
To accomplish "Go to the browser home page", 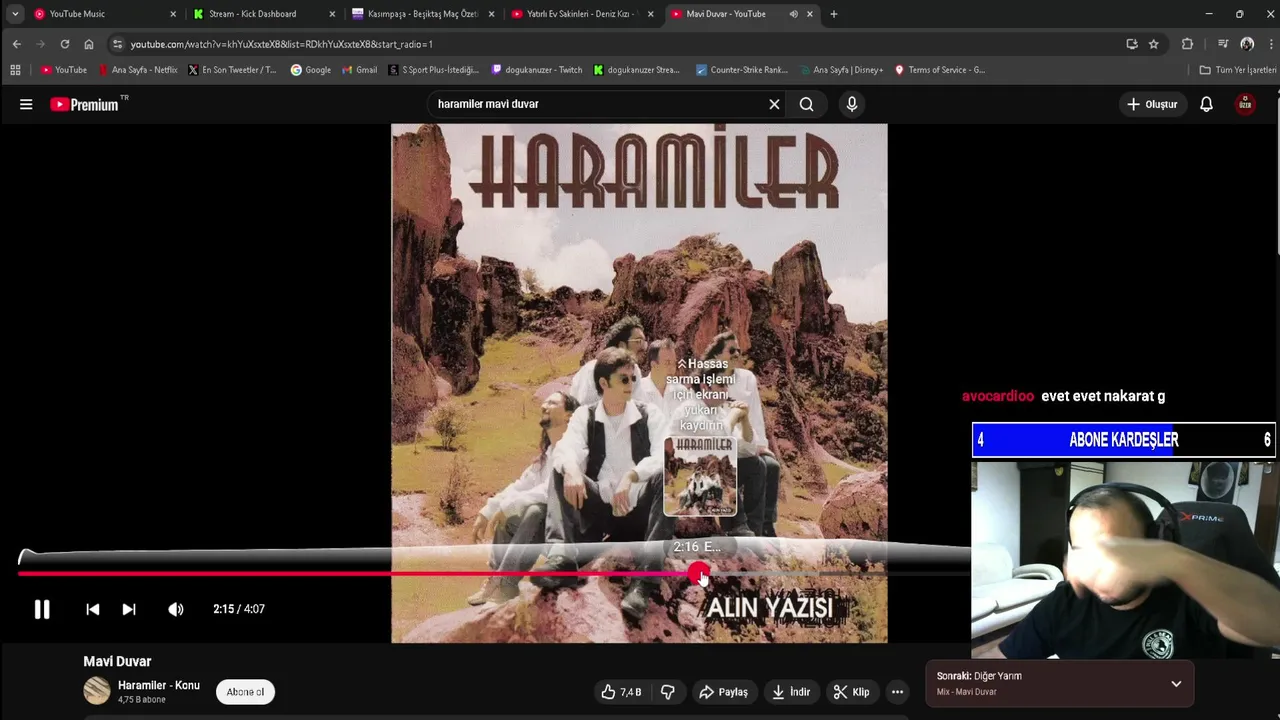I will (x=89, y=44).
